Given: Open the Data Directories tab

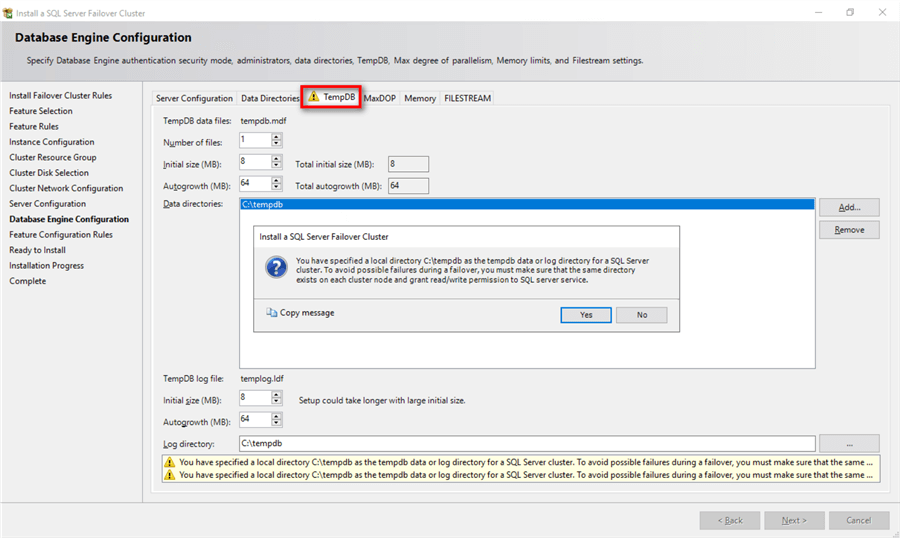Looking at the screenshot, I should tap(269, 98).
